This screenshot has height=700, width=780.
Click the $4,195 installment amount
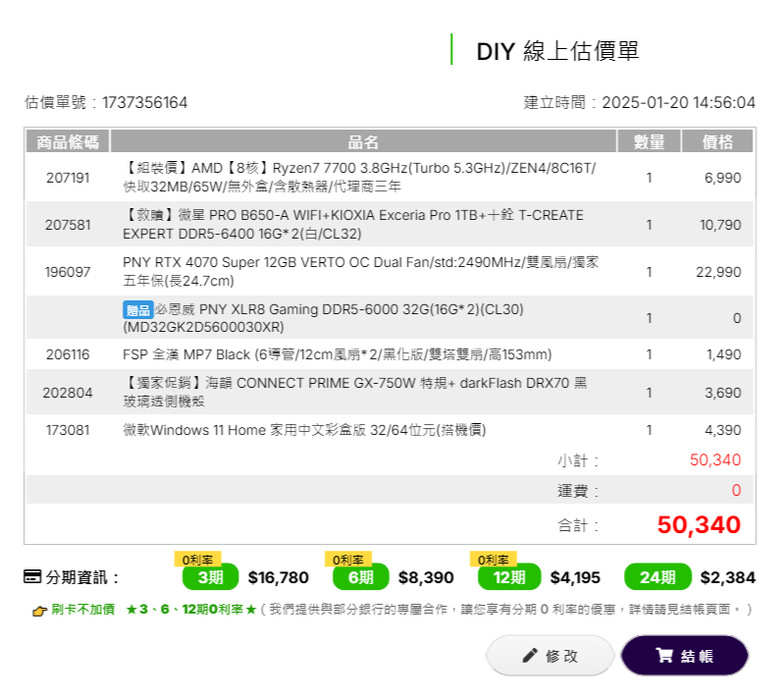[575, 578]
